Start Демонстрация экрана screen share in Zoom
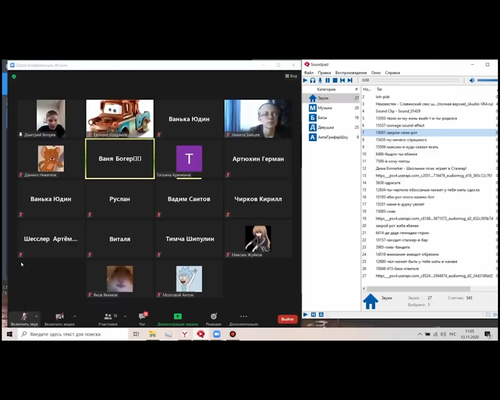This screenshot has height=400, width=500. [178, 319]
